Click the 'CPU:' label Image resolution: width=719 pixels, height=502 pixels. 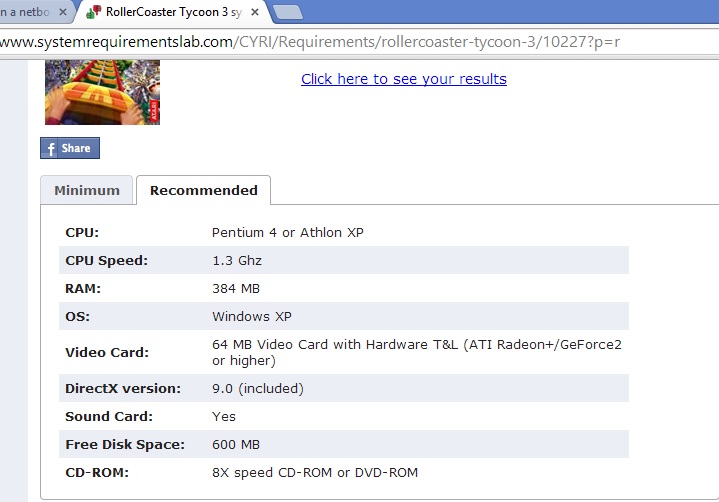coord(82,232)
